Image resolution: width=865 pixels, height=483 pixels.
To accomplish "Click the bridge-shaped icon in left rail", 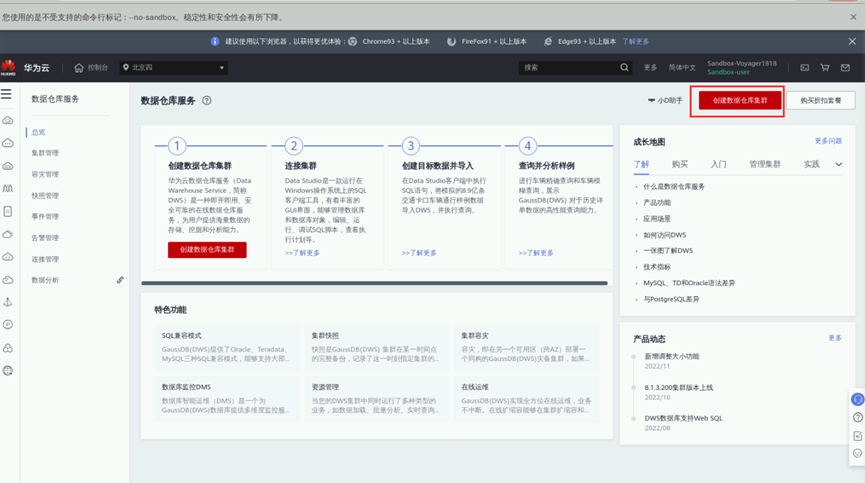I will coord(8,189).
